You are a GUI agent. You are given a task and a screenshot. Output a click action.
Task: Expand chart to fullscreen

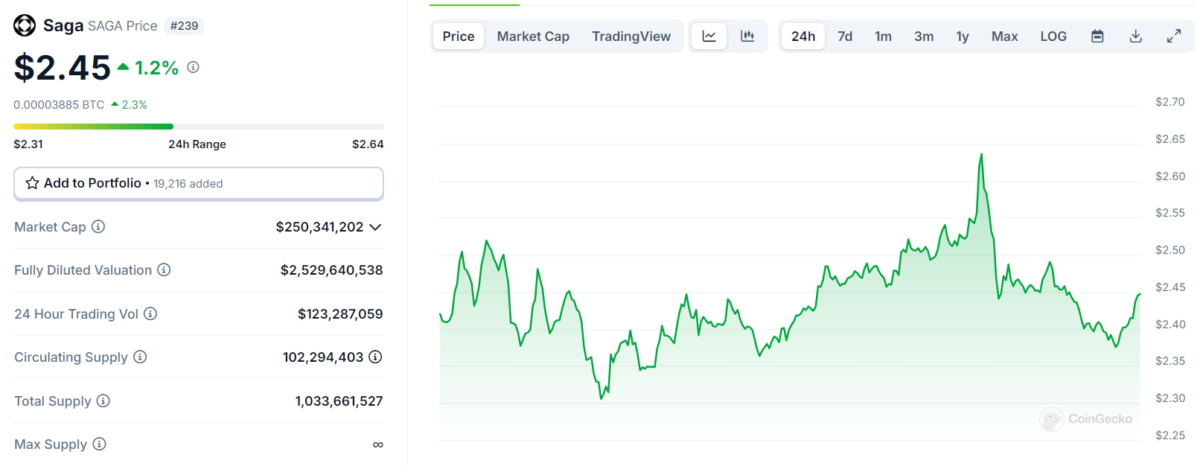coord(1174,36)
